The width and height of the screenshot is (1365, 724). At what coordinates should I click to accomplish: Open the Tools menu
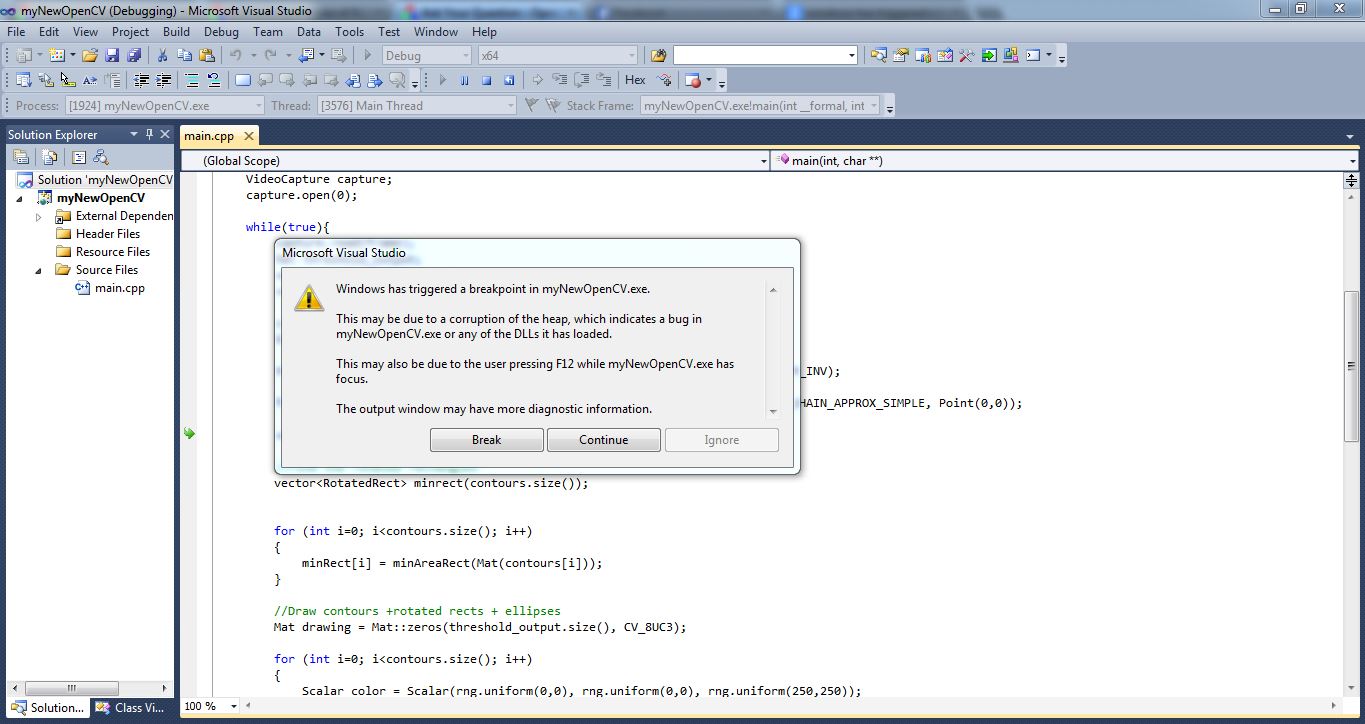click(349, 32)
